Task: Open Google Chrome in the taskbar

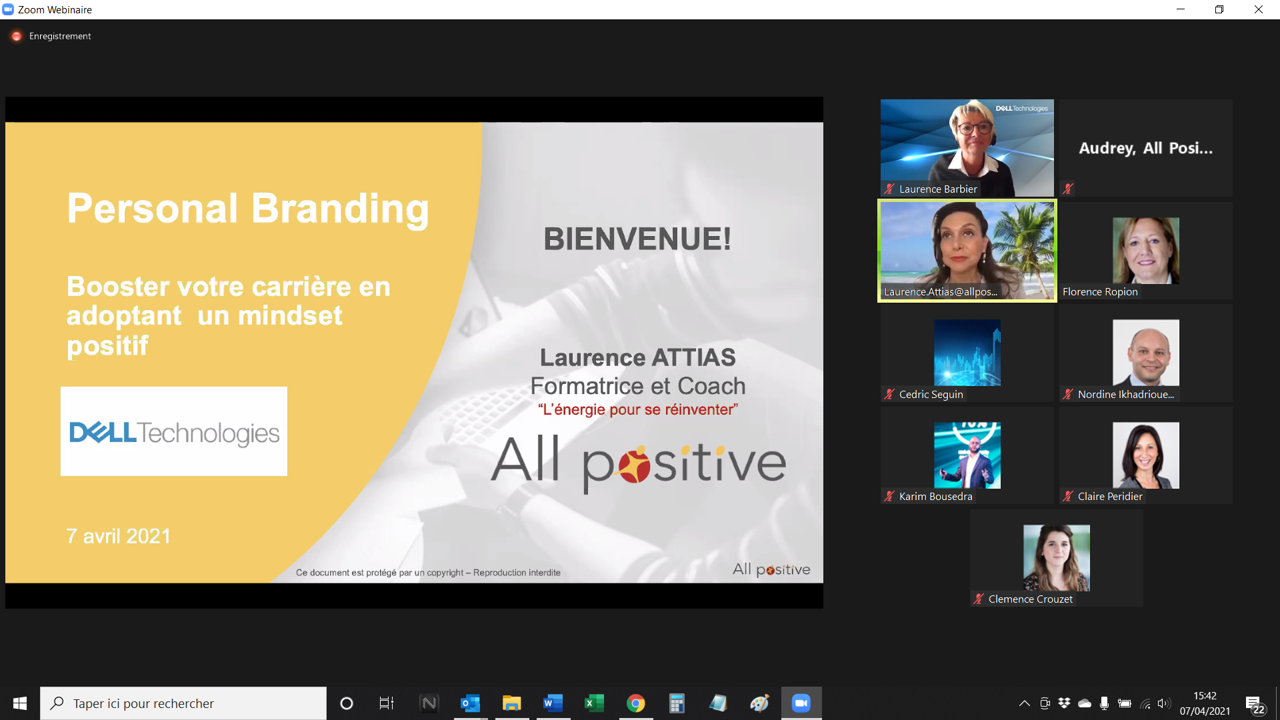Action: click(x=636, y=703)
